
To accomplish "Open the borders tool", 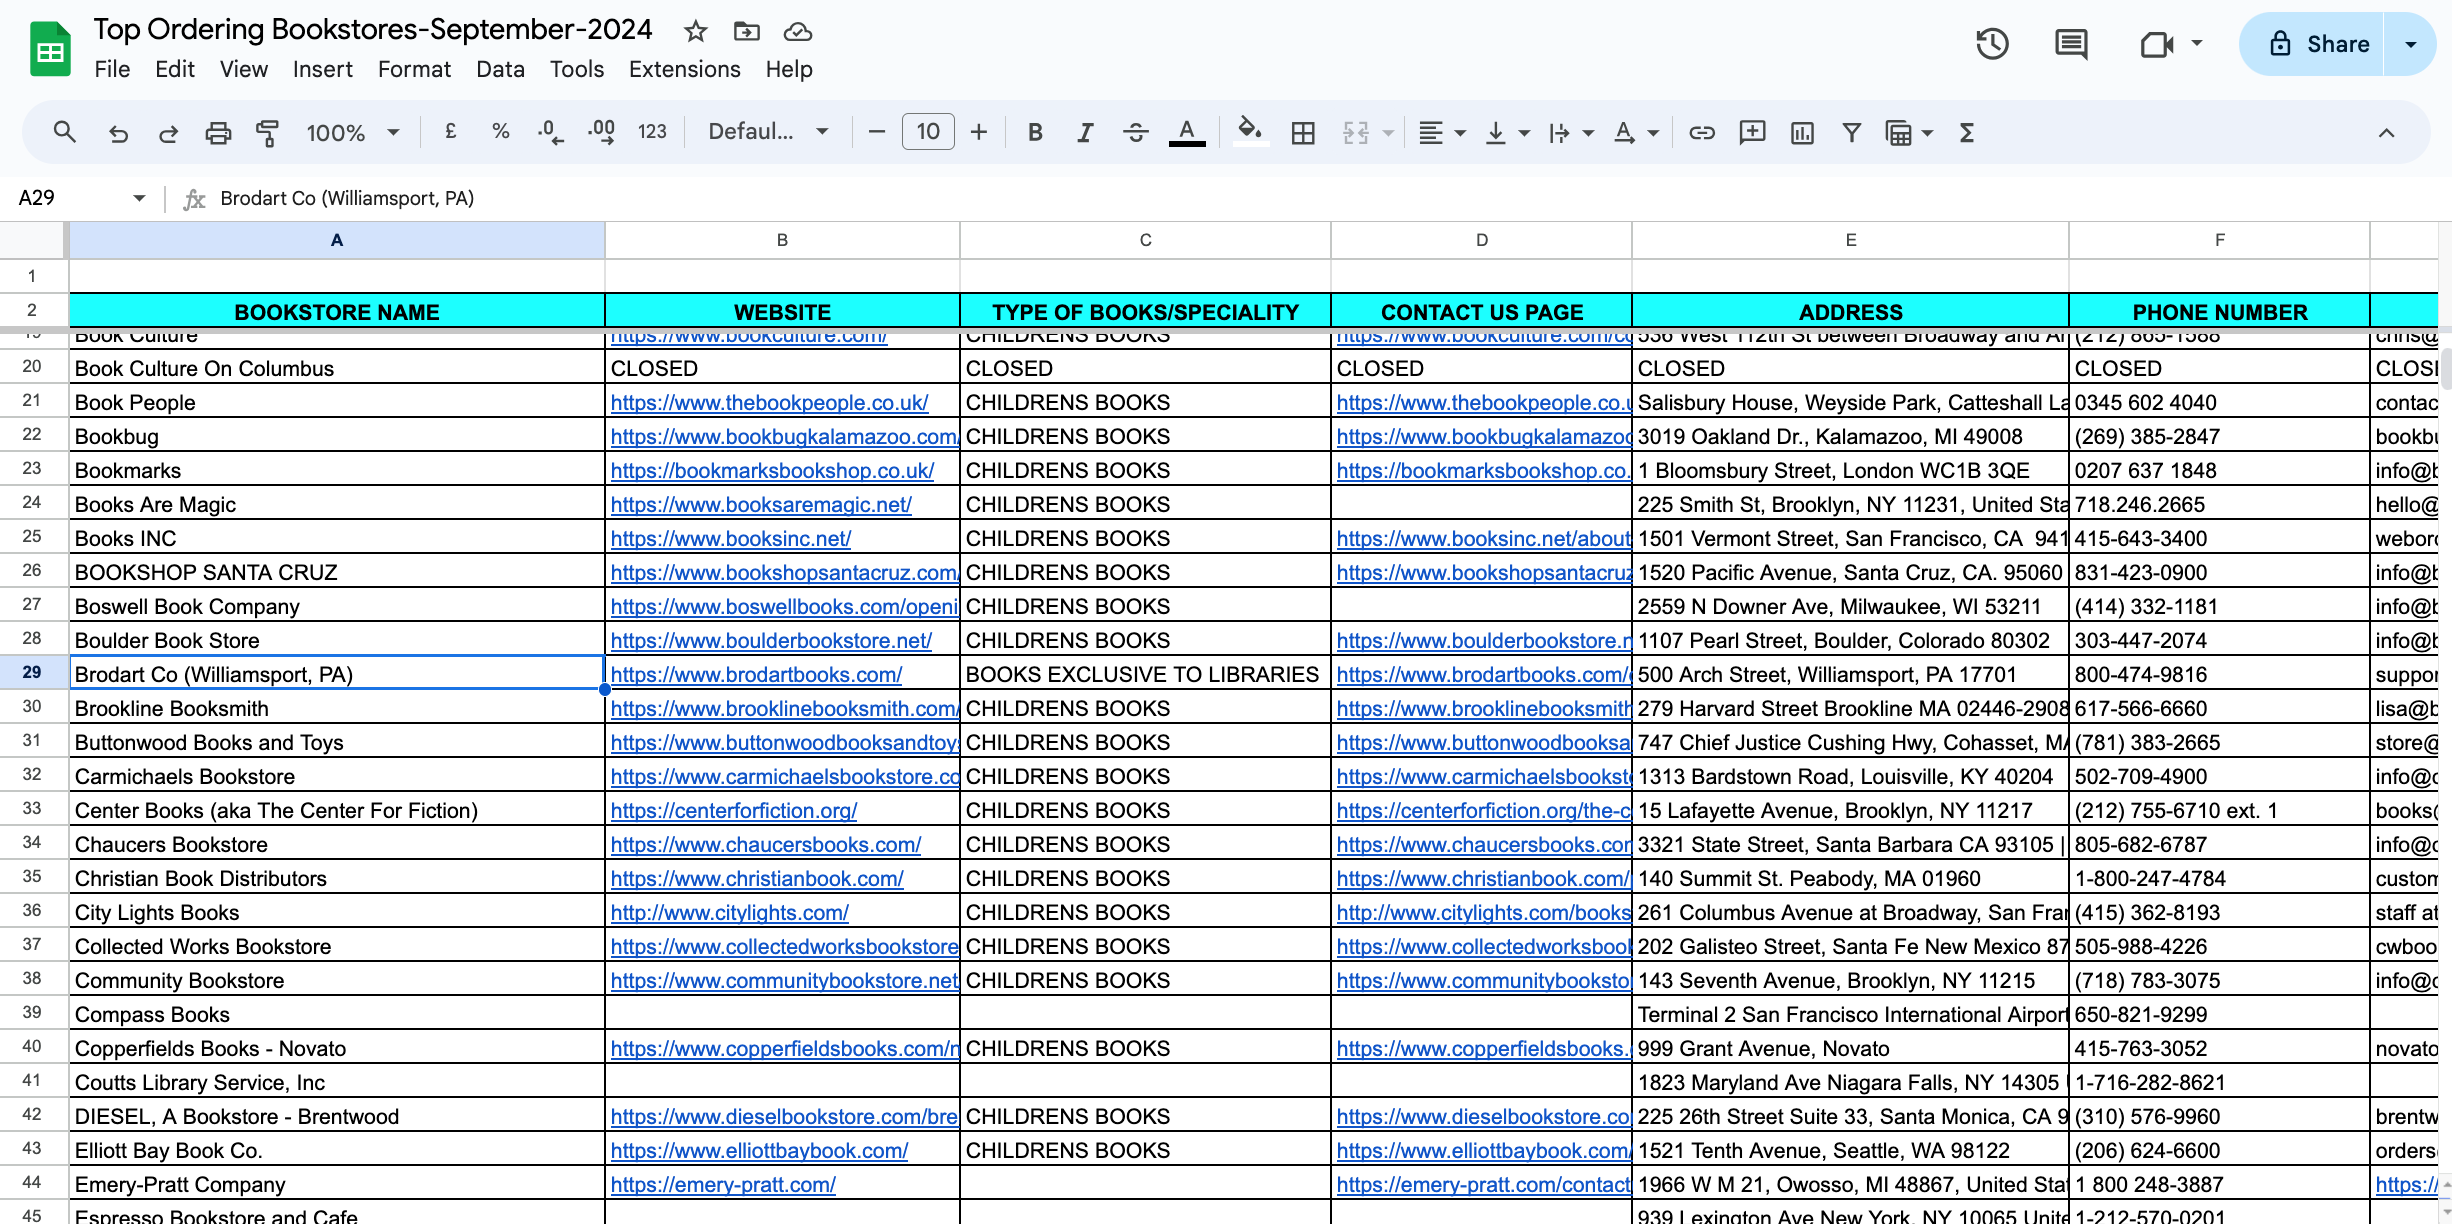I will click(1303, 132).
